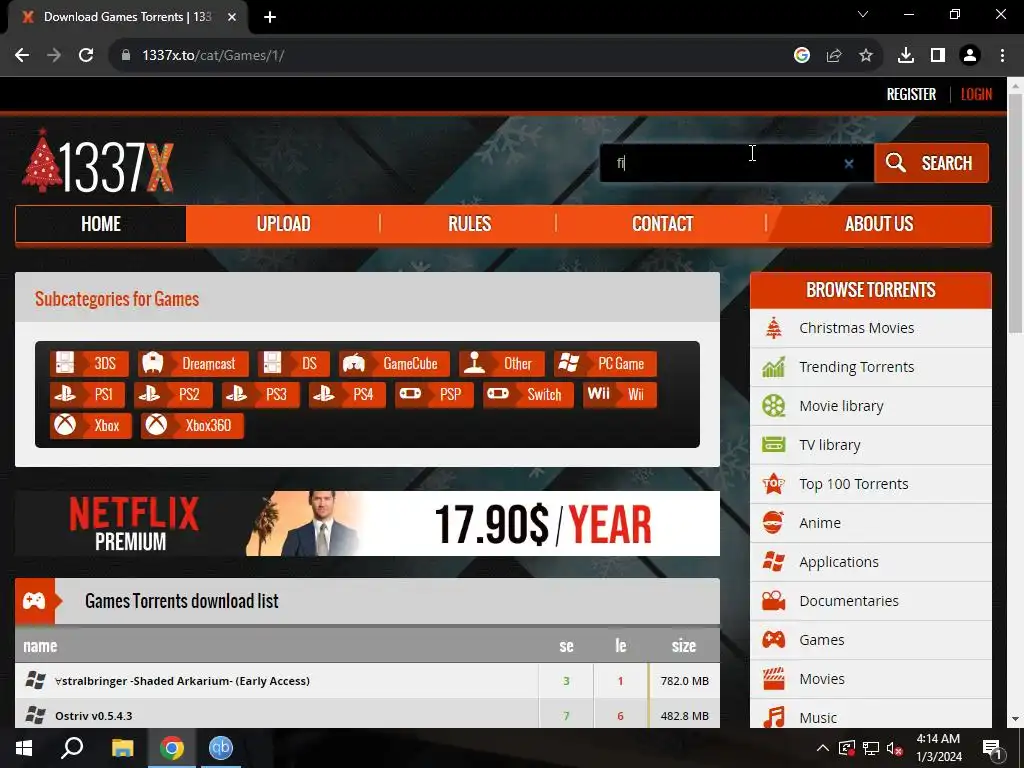The image size is (1024, 768).
Task: Browse Games category in sidebar
Action: click(x=871, y=640)
